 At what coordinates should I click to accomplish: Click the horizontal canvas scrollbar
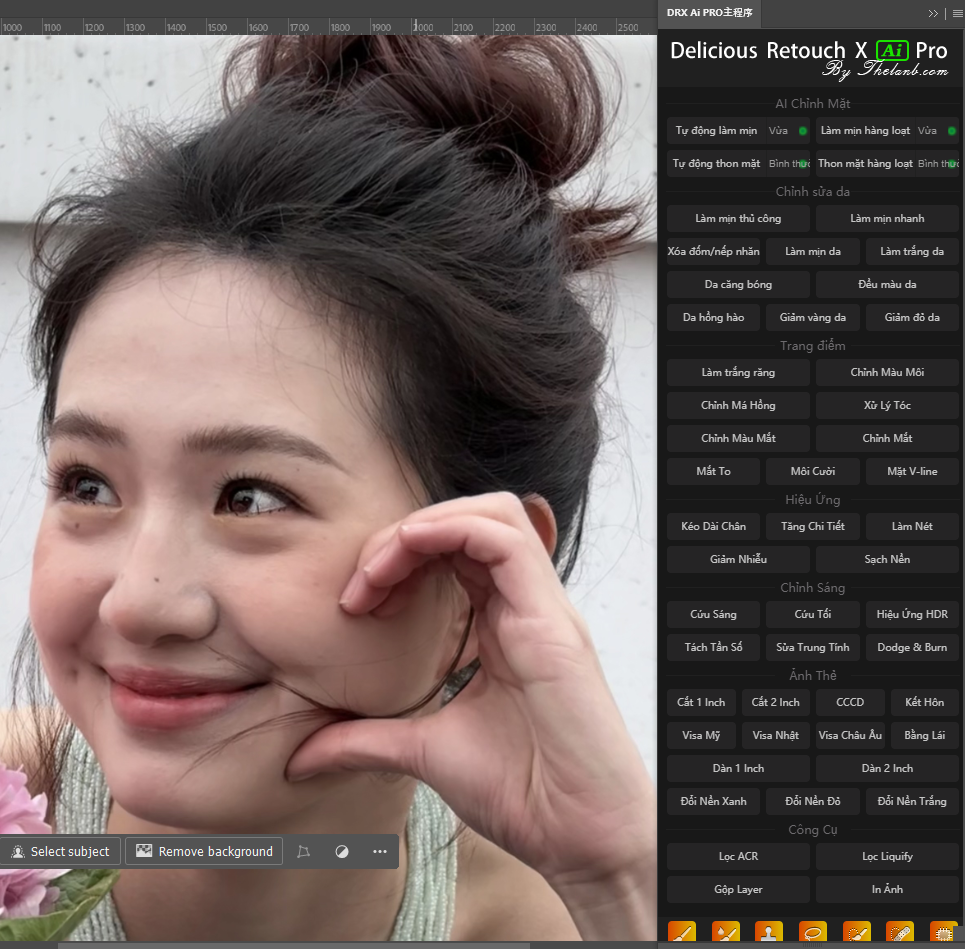(294, 945)
